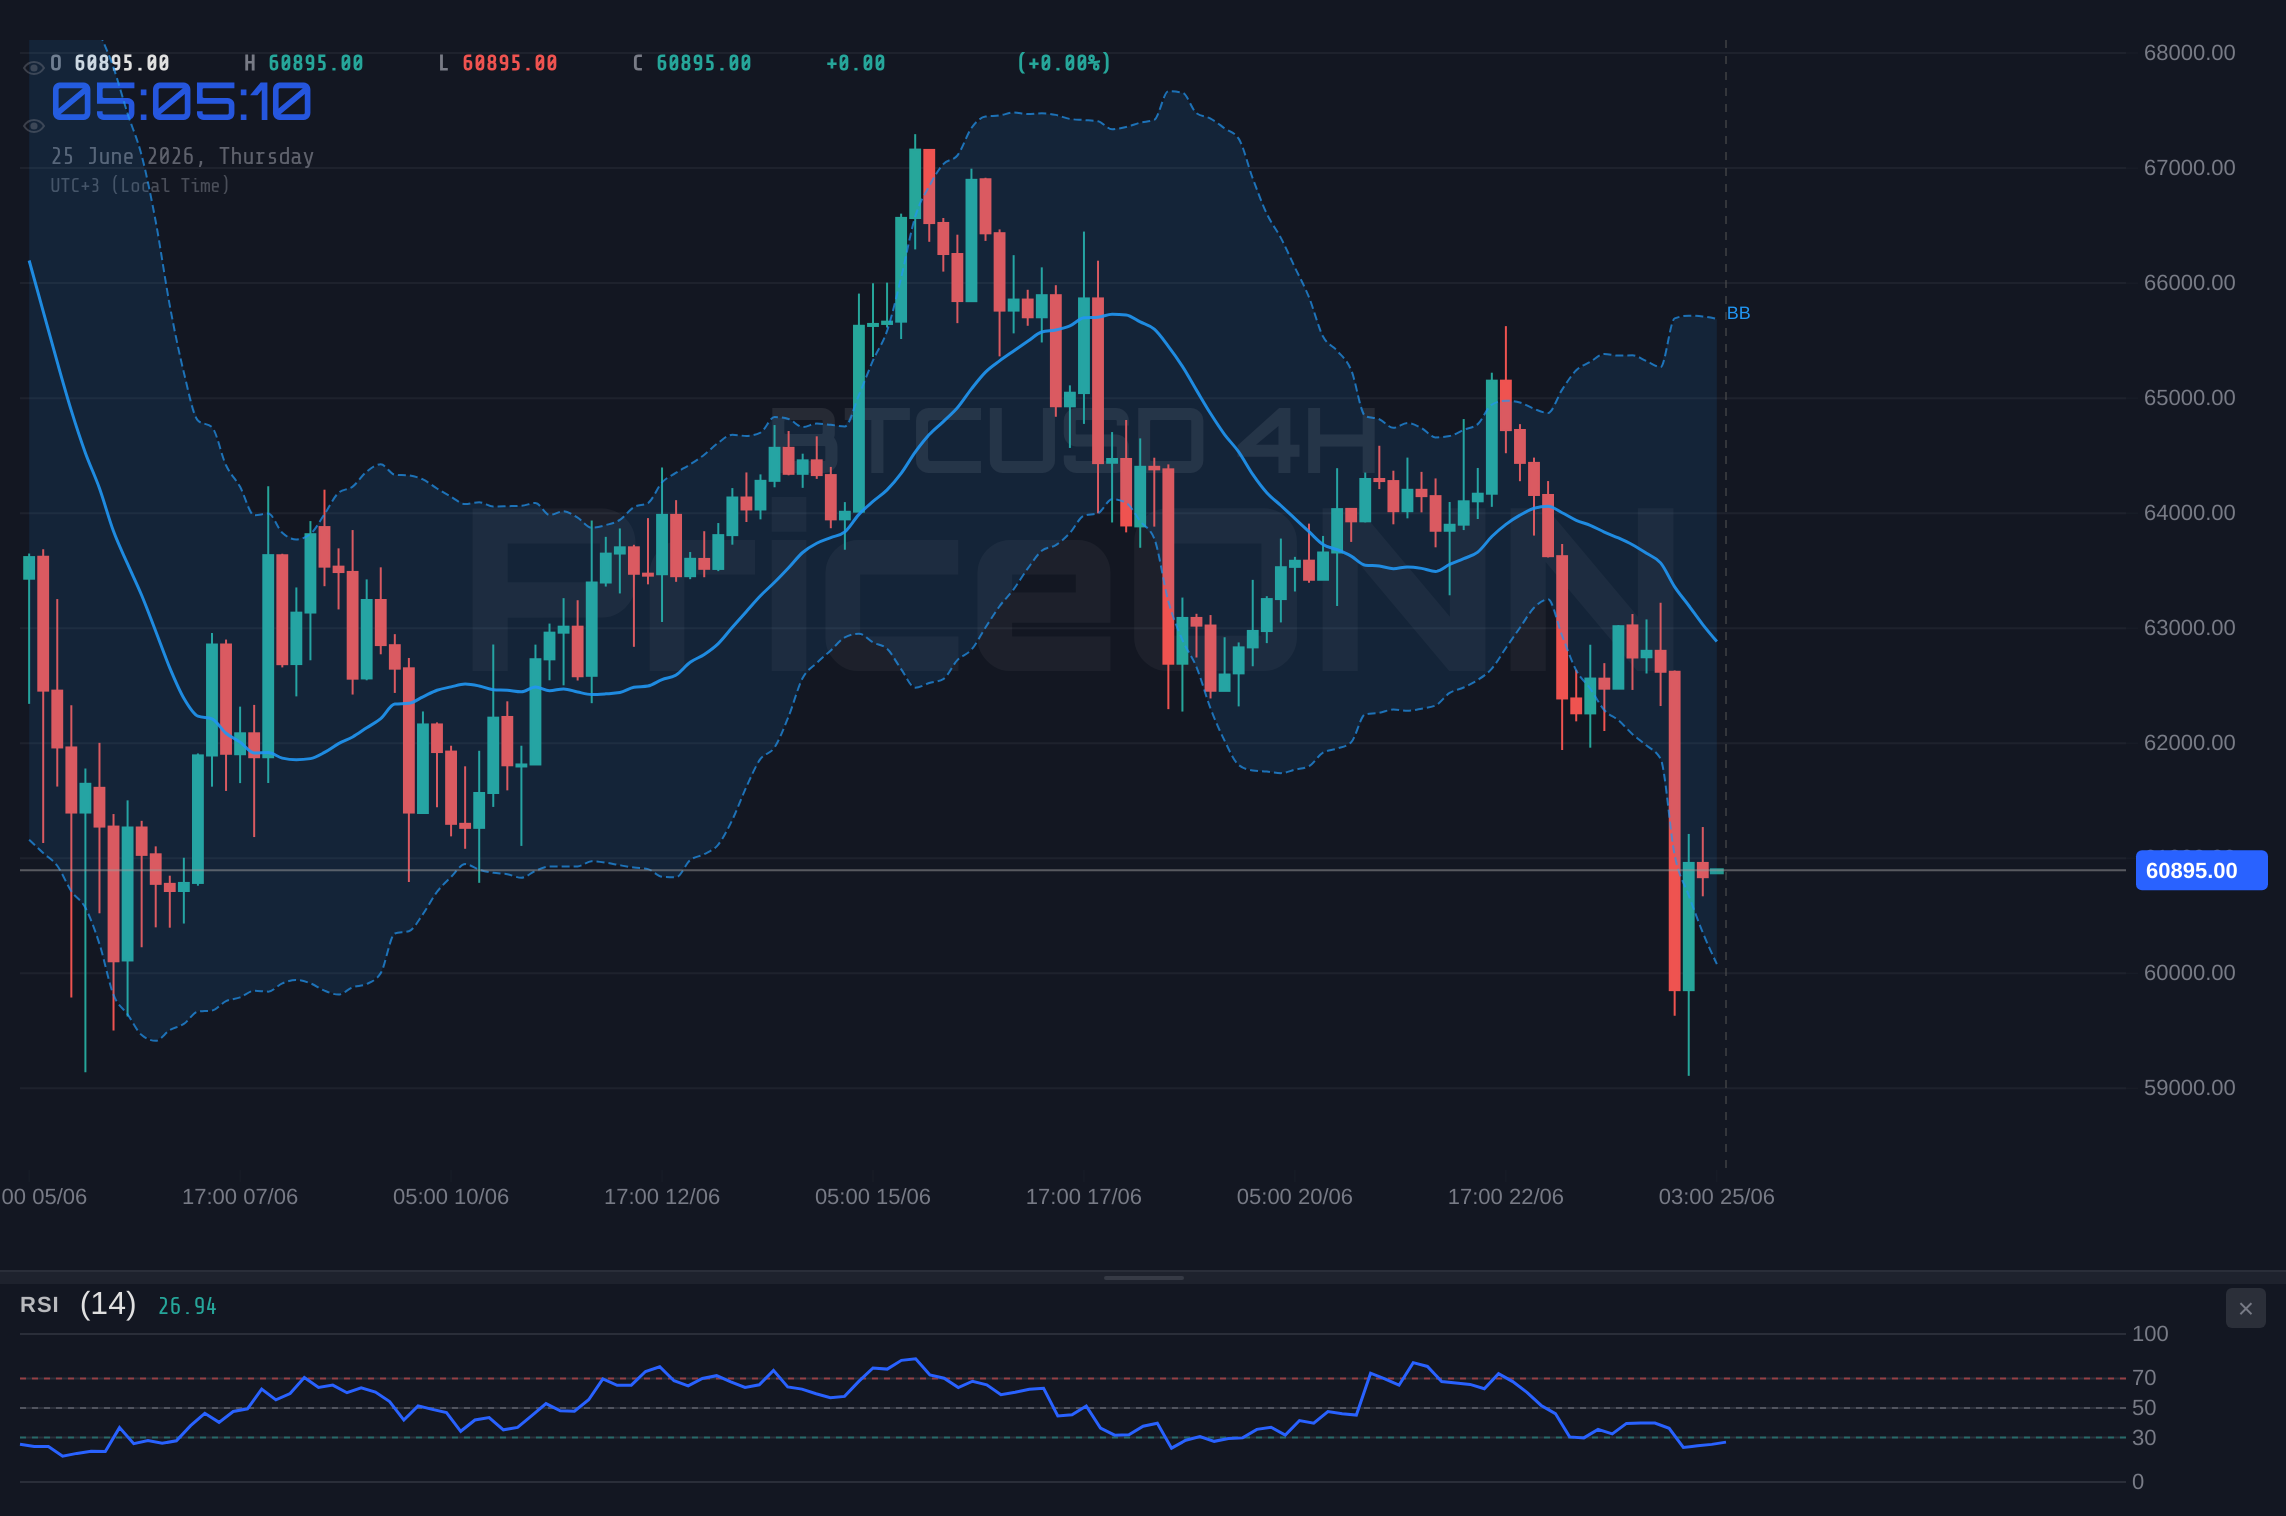Click the 64000.00 price axis label

pyautogui.click(x=2189, y=513)
